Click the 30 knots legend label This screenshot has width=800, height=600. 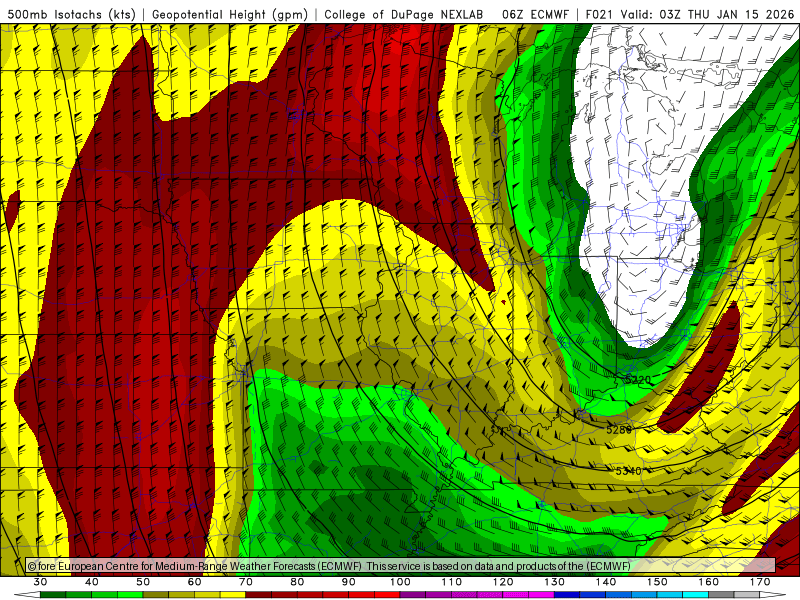tap(40, 582)
